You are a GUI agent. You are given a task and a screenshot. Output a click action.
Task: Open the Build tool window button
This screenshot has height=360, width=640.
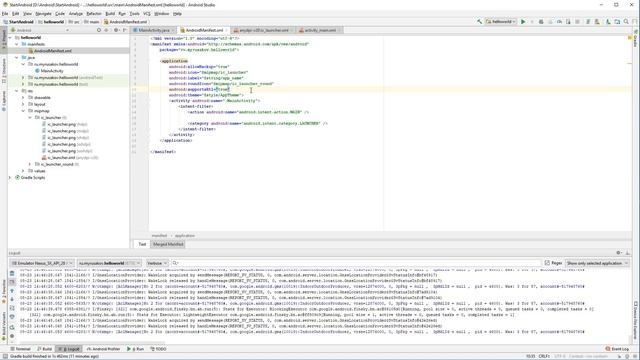45,349
